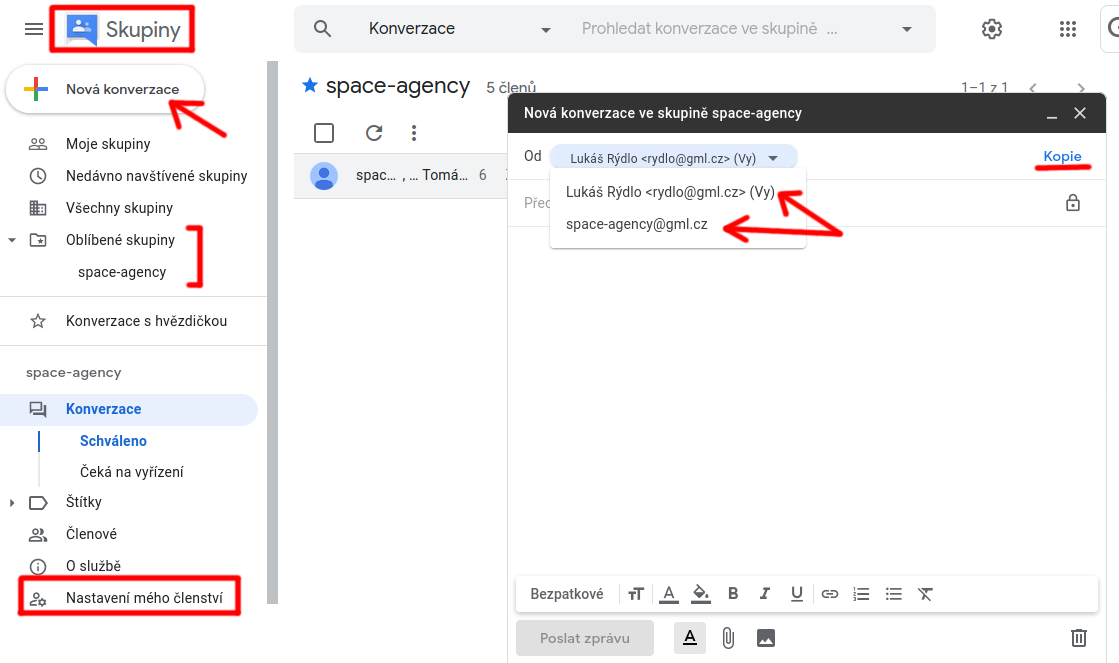Go to next page of conversations
The height and width of the screenshot is (663, 1119).
click(1081, 88)
